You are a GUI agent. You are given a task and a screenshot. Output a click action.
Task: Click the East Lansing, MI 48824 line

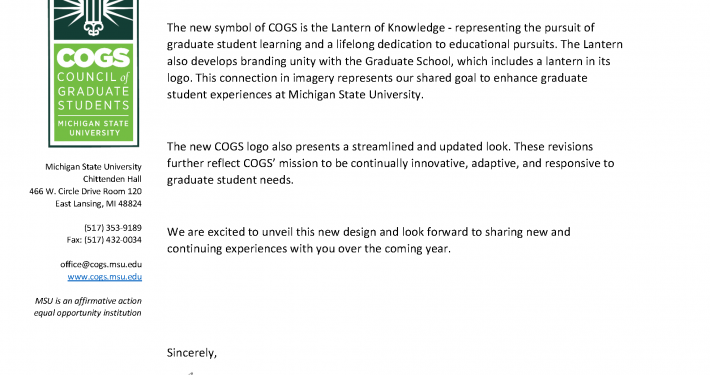coord(99,204)
